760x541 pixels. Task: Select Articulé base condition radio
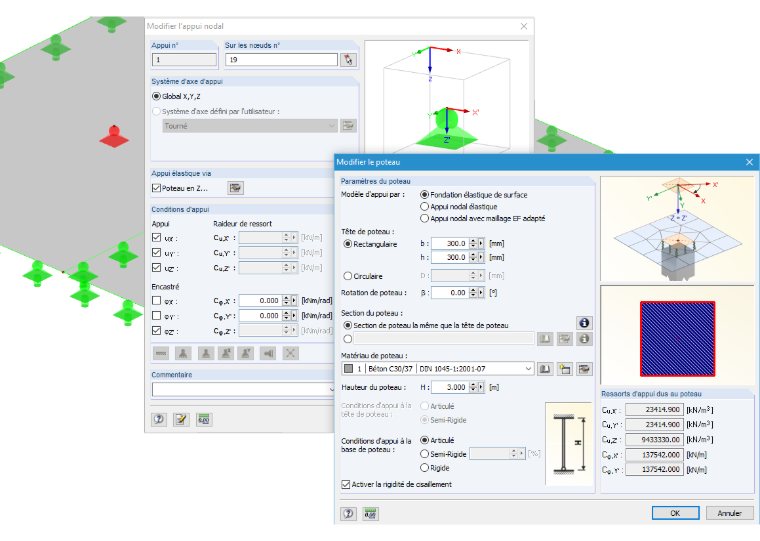(425, 440)
